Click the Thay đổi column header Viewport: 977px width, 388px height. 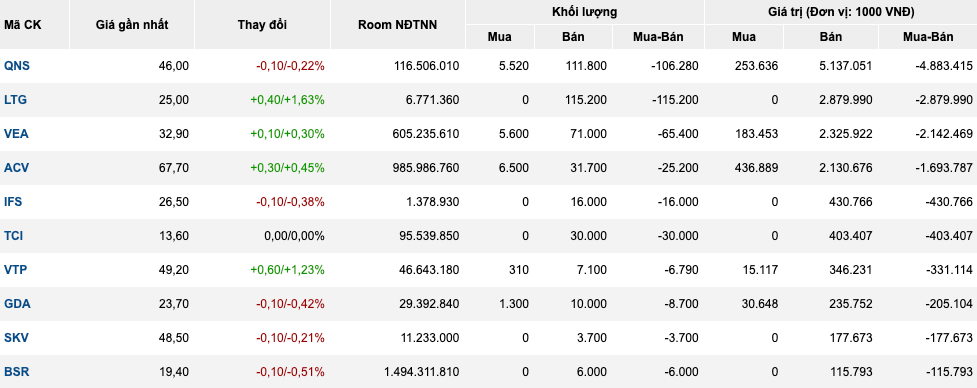coord(262,25)
